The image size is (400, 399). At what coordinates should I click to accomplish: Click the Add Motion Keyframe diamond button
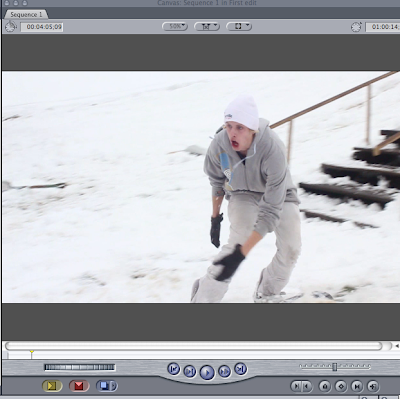coord(341,386)
